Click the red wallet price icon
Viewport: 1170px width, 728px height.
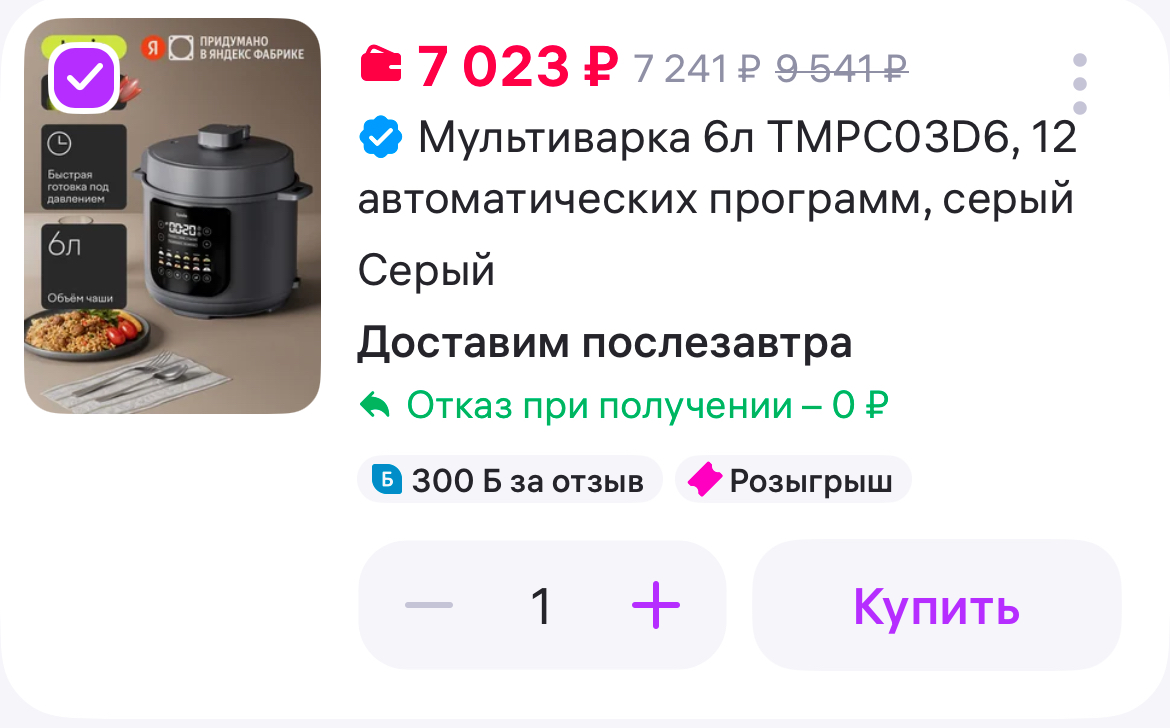click(381, 63)
